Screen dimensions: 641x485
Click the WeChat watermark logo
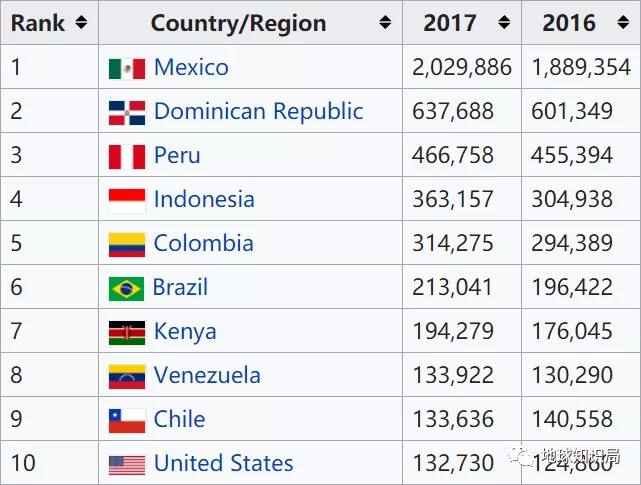click(523, 457)
